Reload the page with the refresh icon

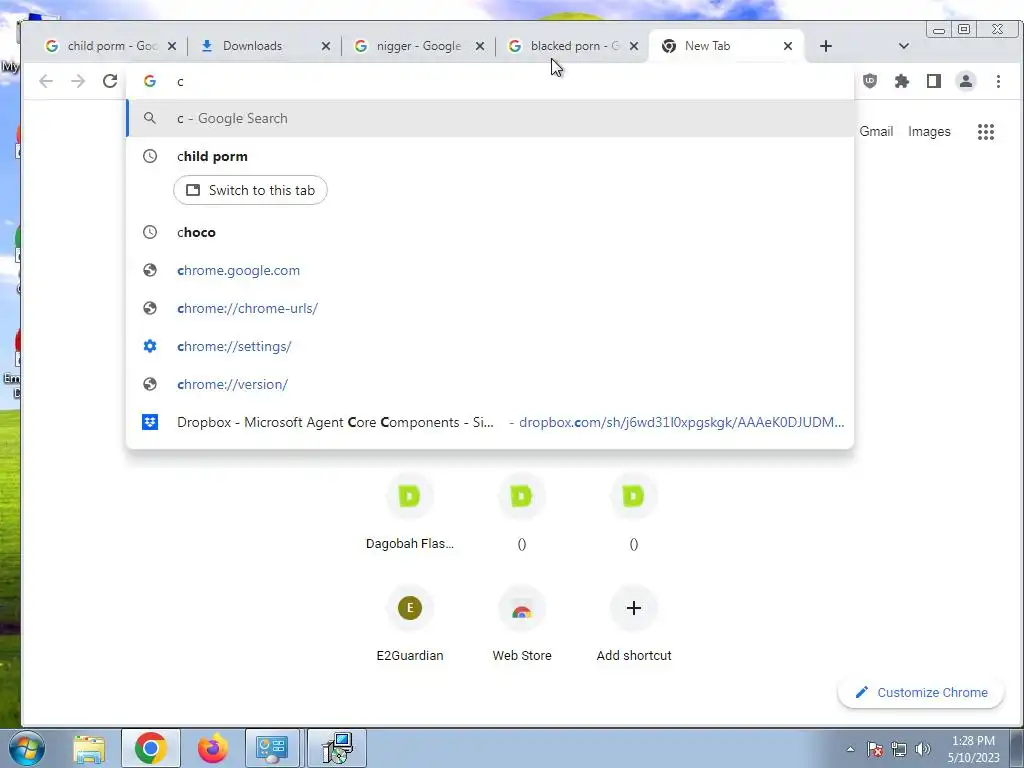coord(110,81)
